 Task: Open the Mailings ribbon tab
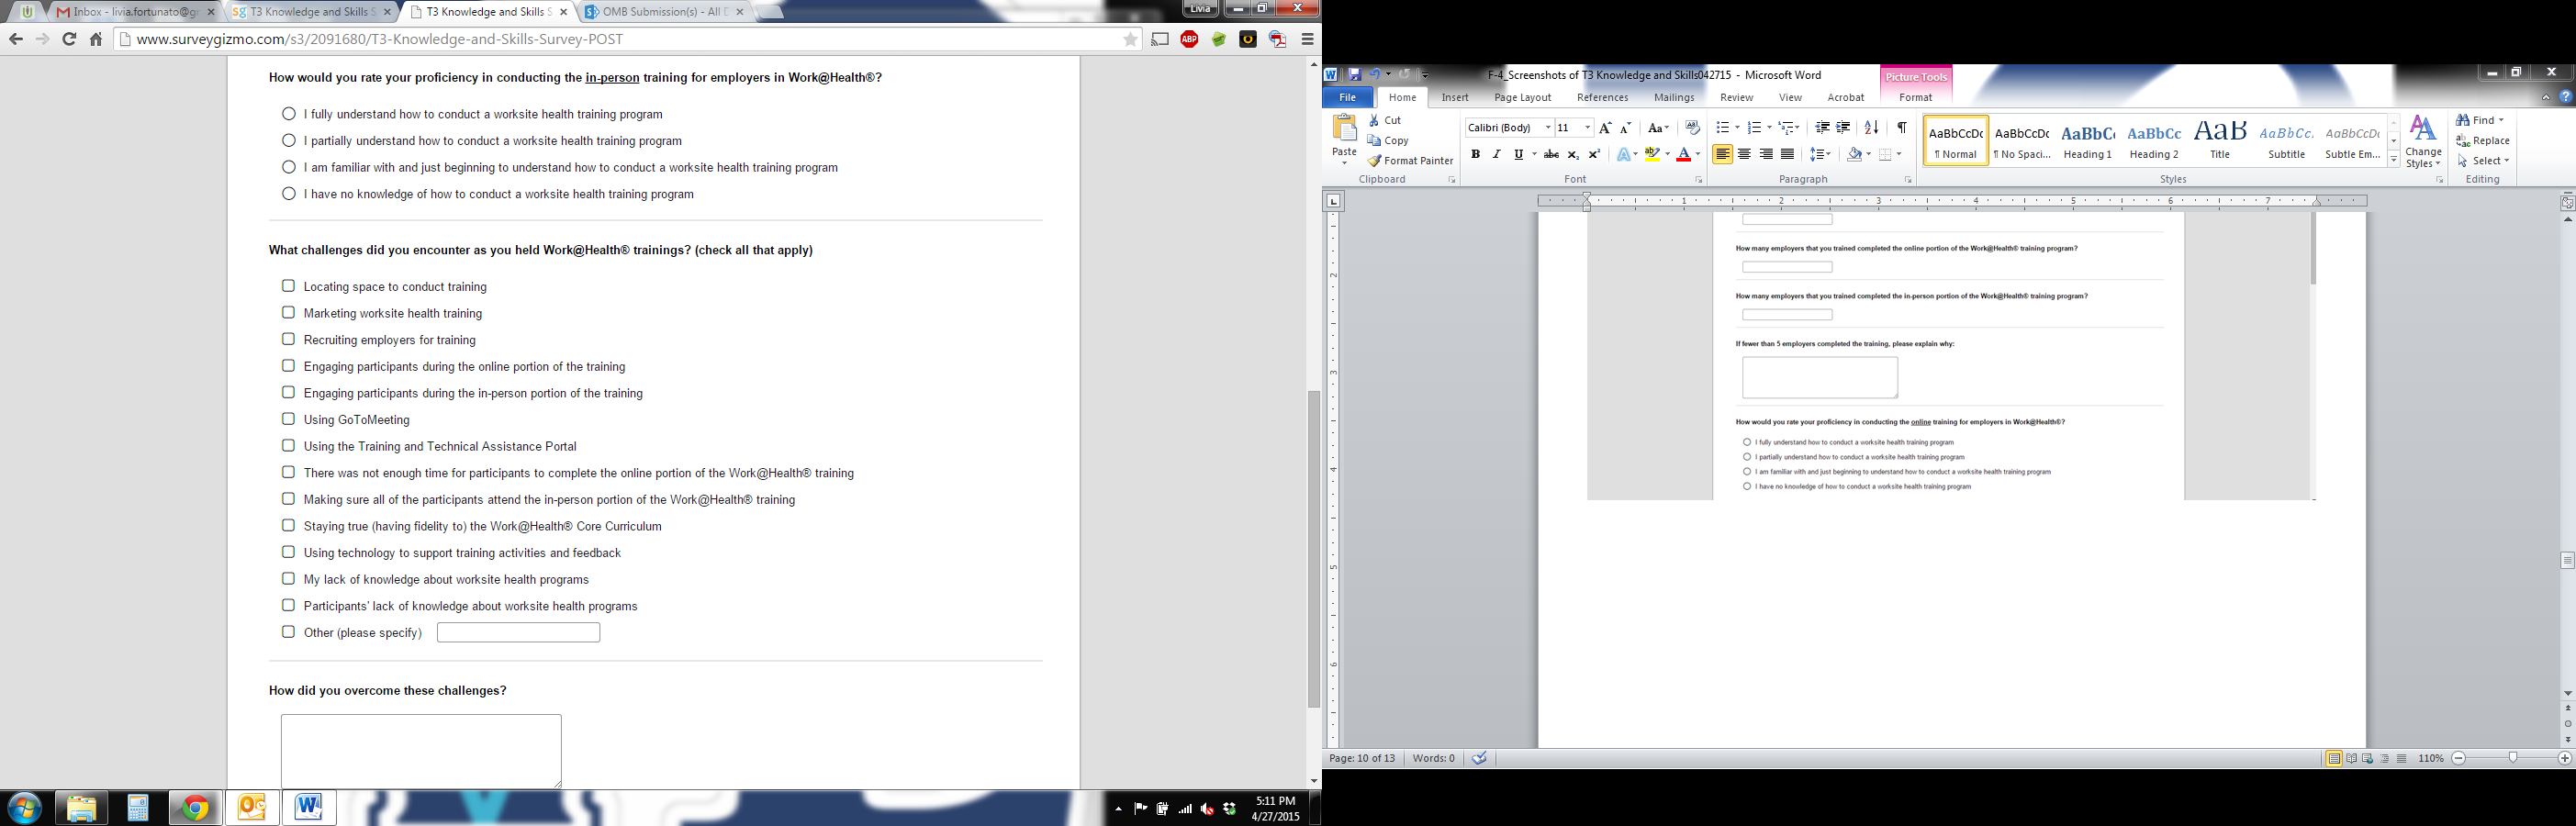click(1674, 97)
